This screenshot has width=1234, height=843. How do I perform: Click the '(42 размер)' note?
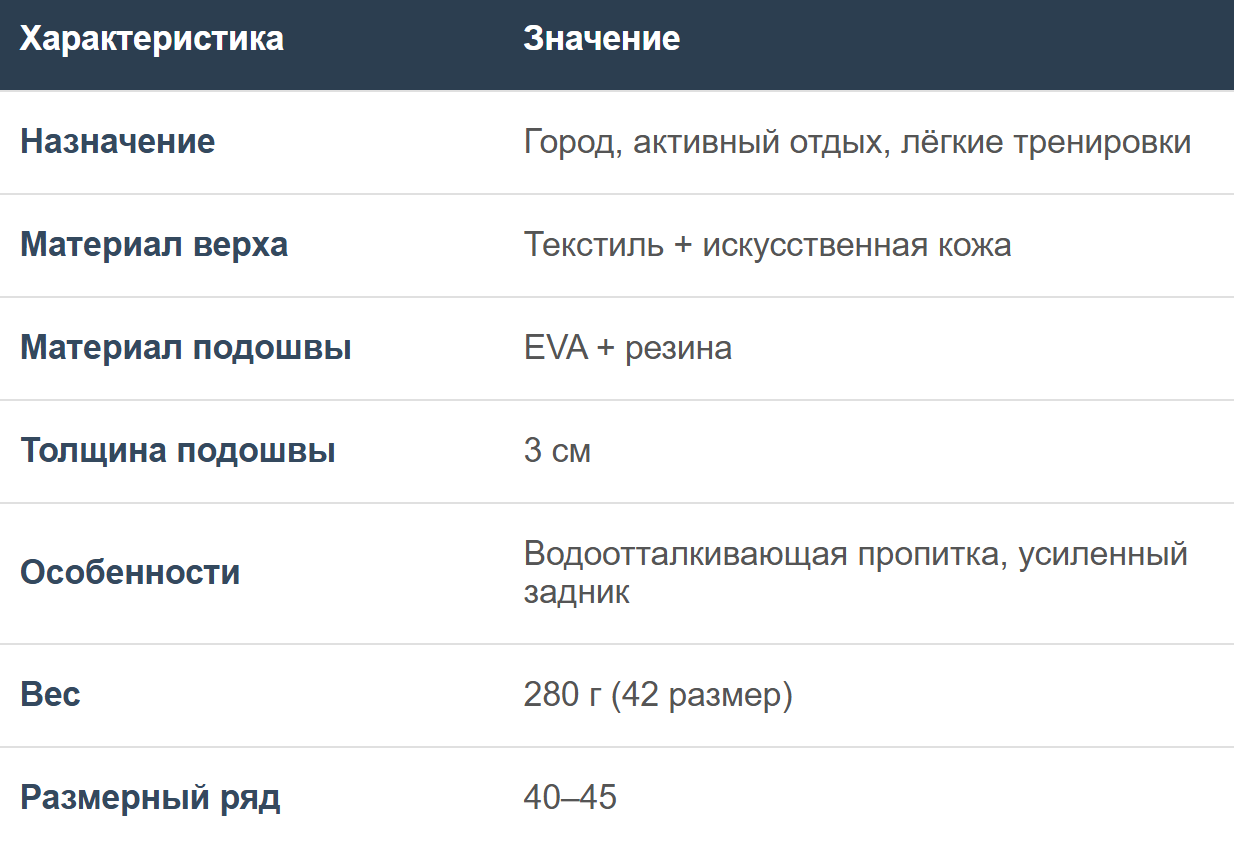coord(701,695)
